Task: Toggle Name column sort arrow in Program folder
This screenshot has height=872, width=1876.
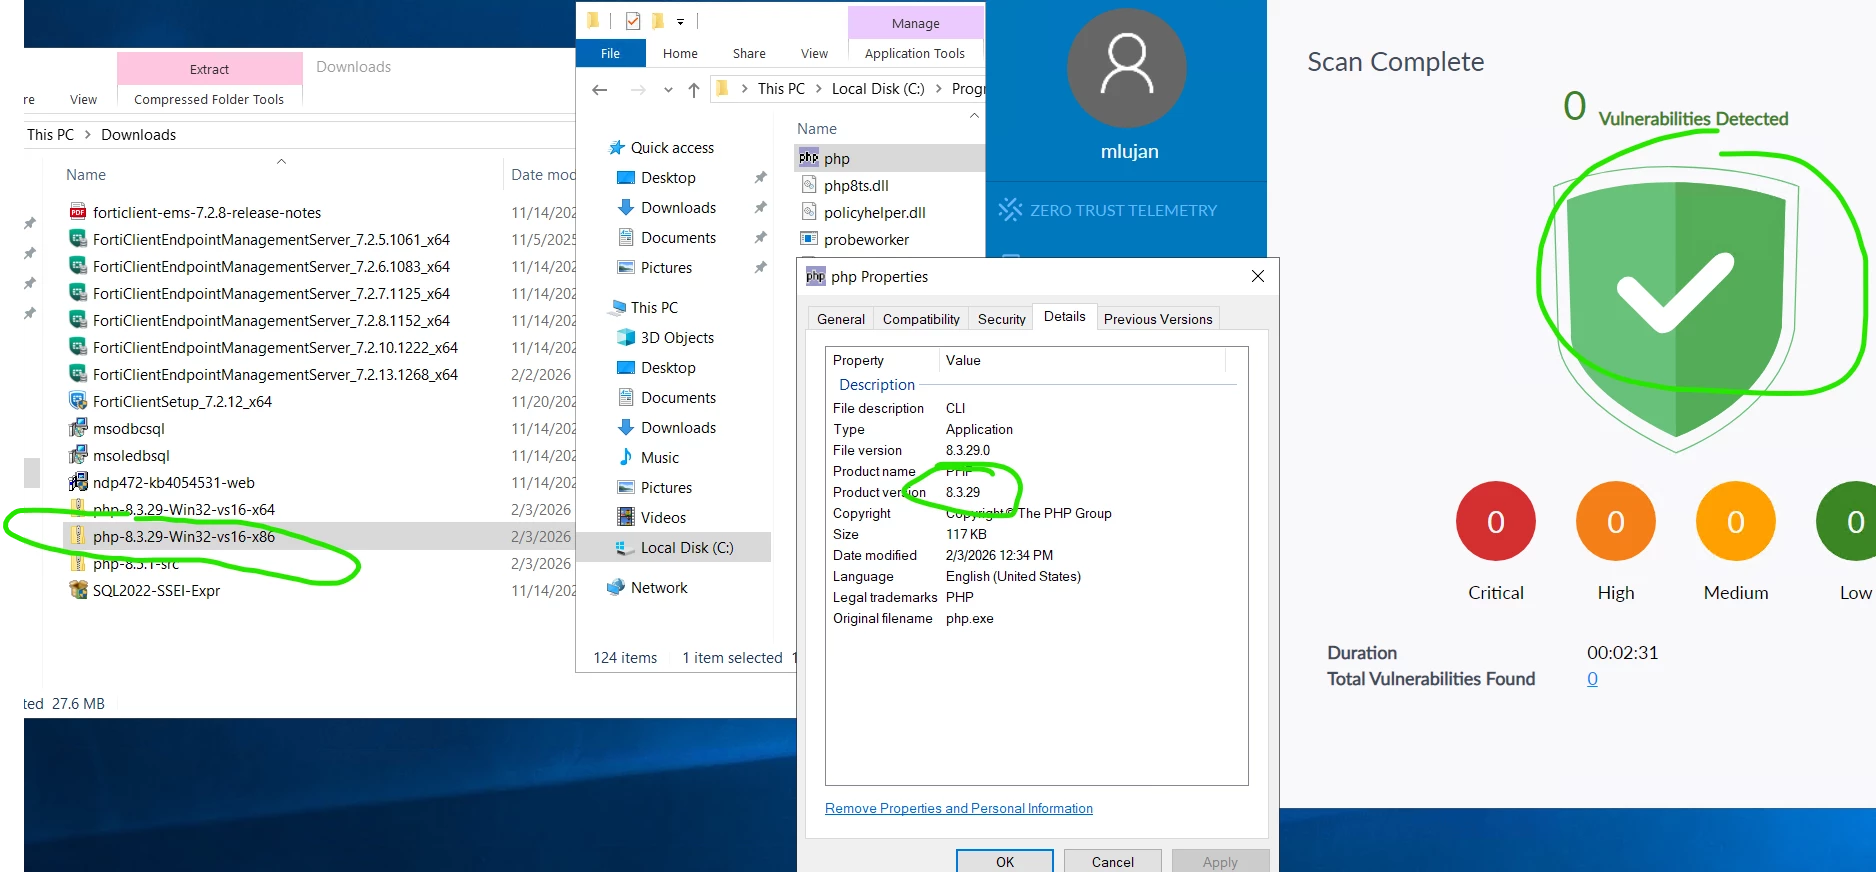Action: pos(975,116)
